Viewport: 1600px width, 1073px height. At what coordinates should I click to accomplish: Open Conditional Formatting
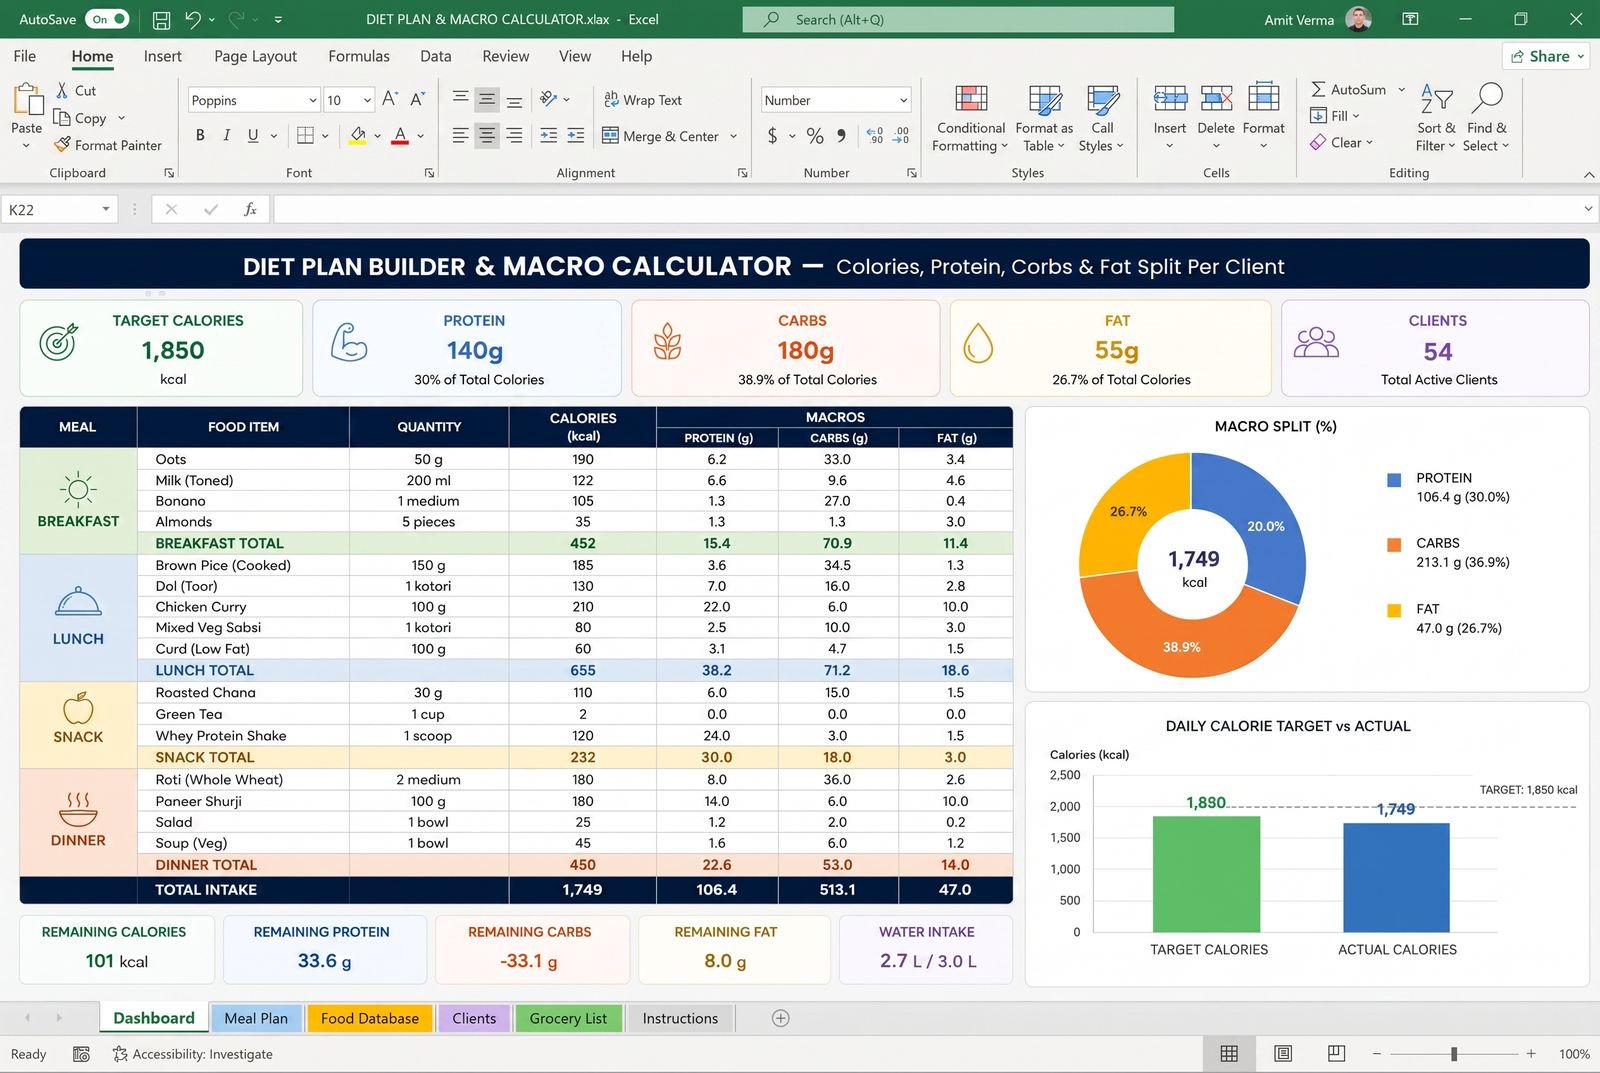click(x=970, y=118)
